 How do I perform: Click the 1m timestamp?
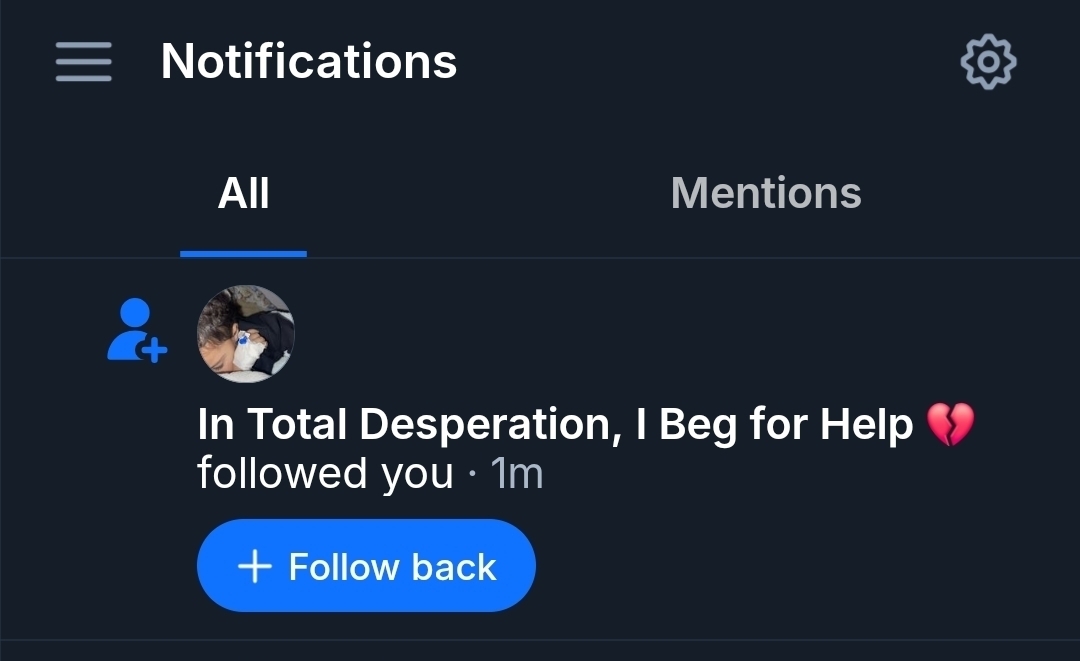pos(517,473)
